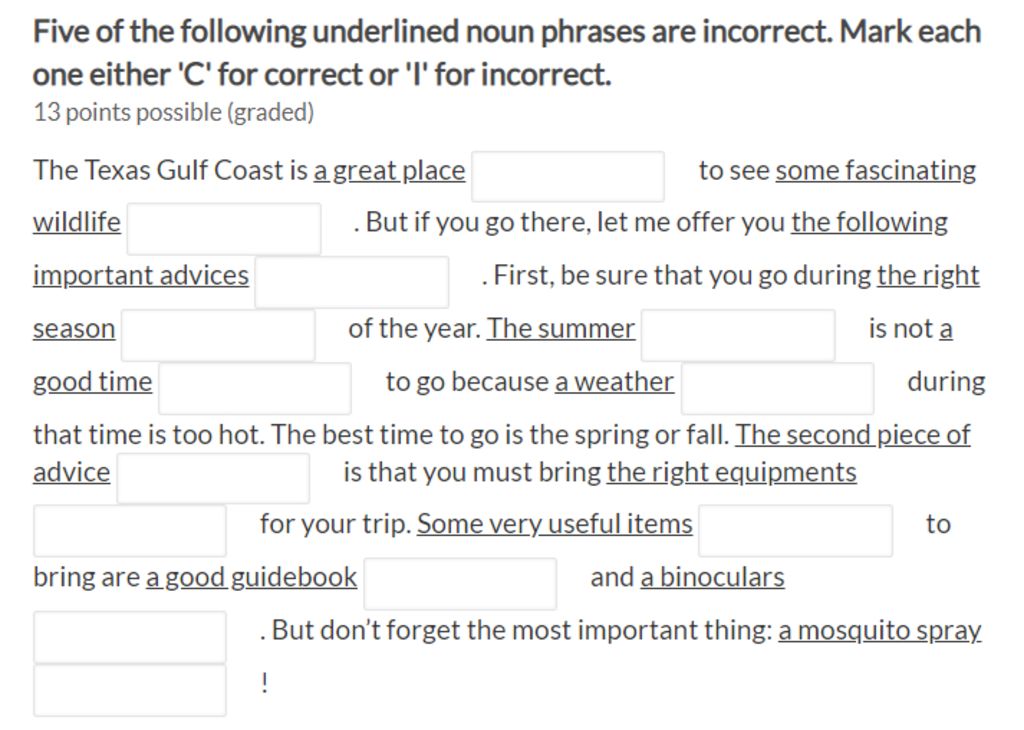
Task: Click the last answer box before exclamation mark
Action: [x=130, y=691]
